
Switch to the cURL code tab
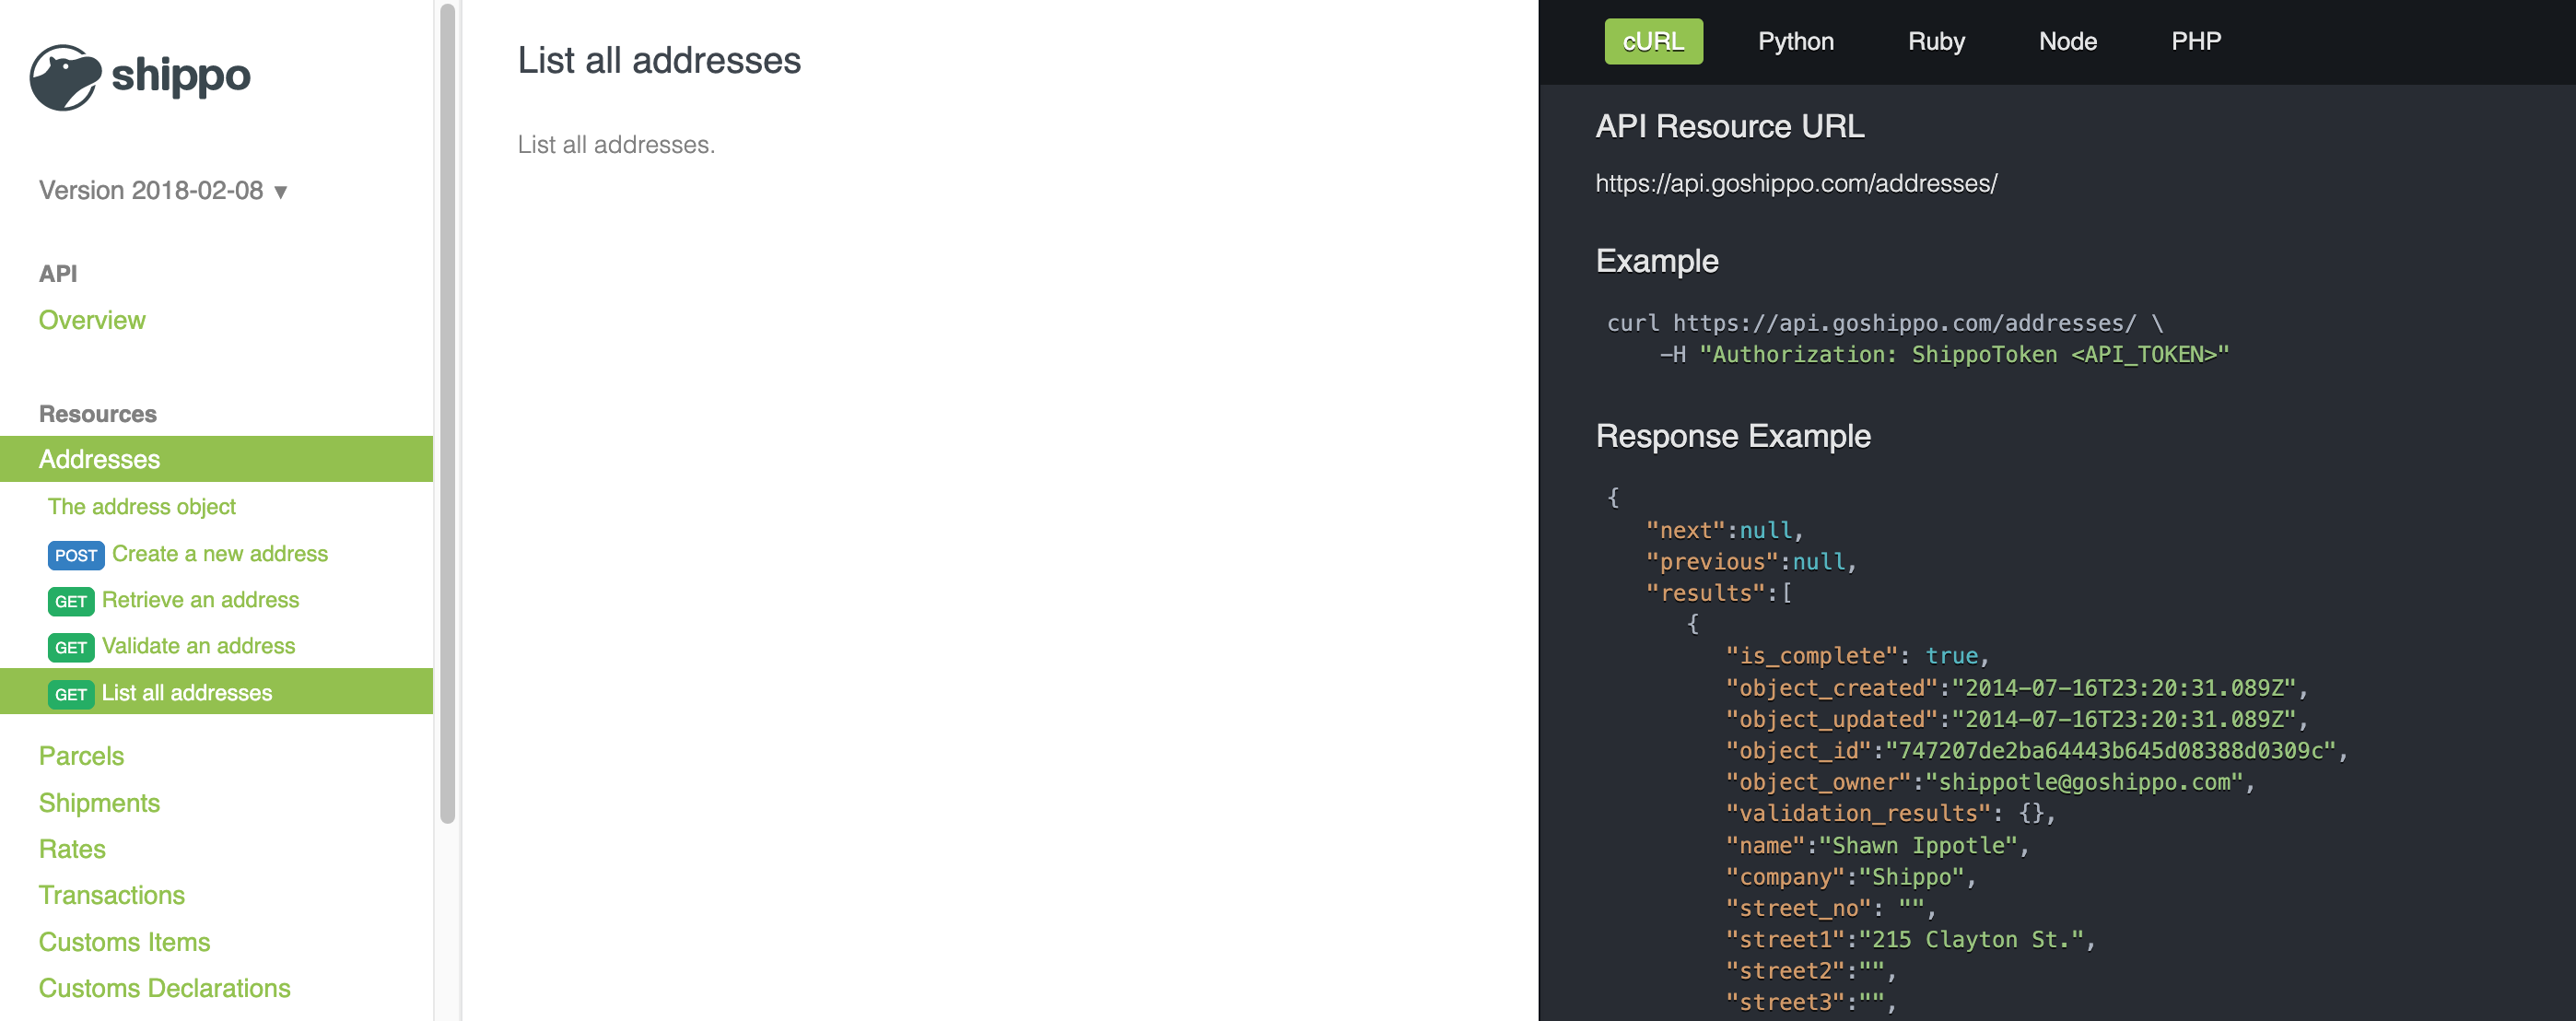(1653, 41)
